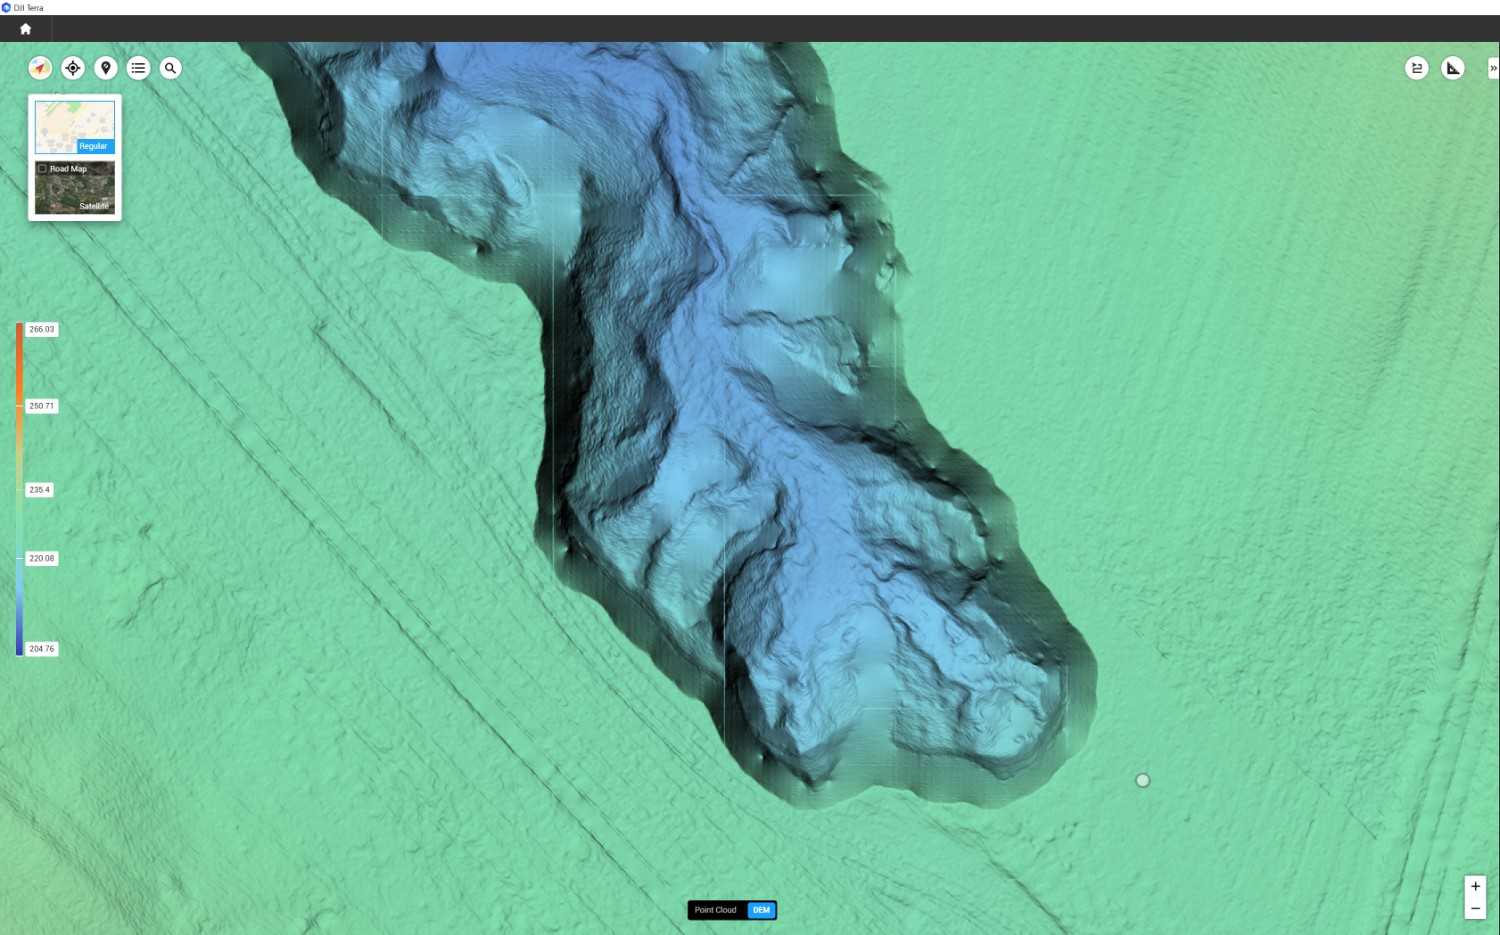This screenshot has height=935, width=1500.
Task: Click the location pin marker icon
Action: coord(106,68)
